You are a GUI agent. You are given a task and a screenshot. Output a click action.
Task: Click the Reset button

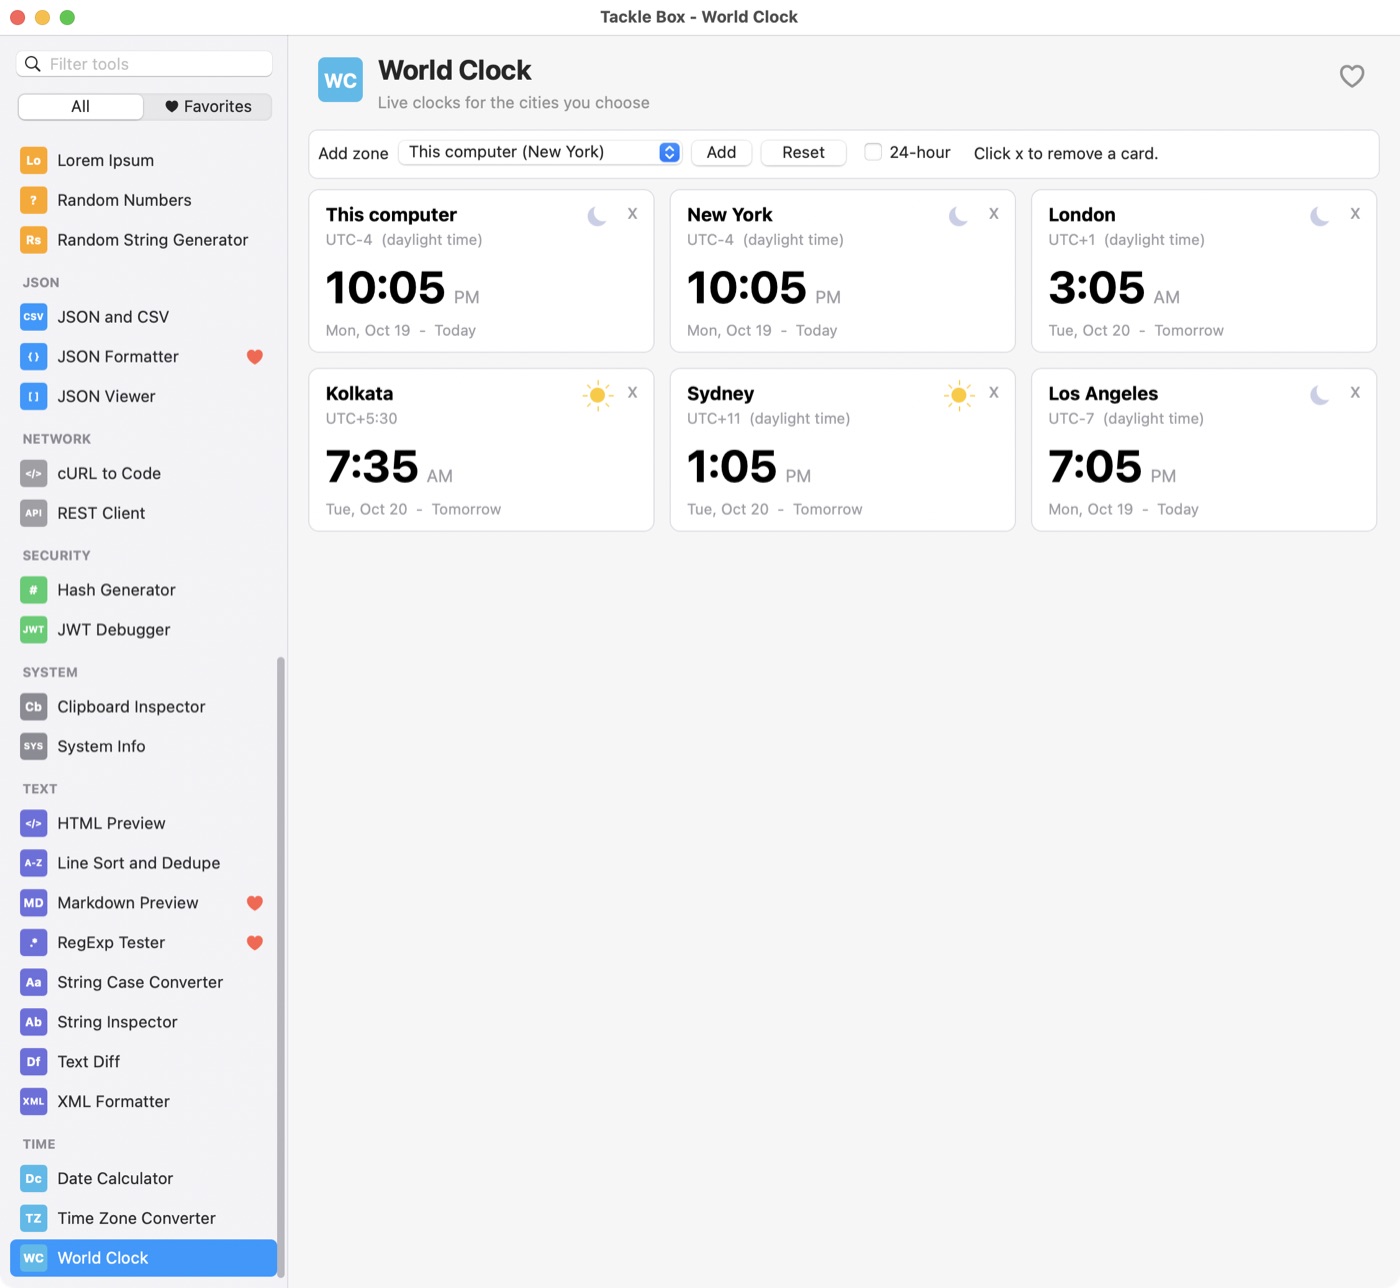point(803,153)
